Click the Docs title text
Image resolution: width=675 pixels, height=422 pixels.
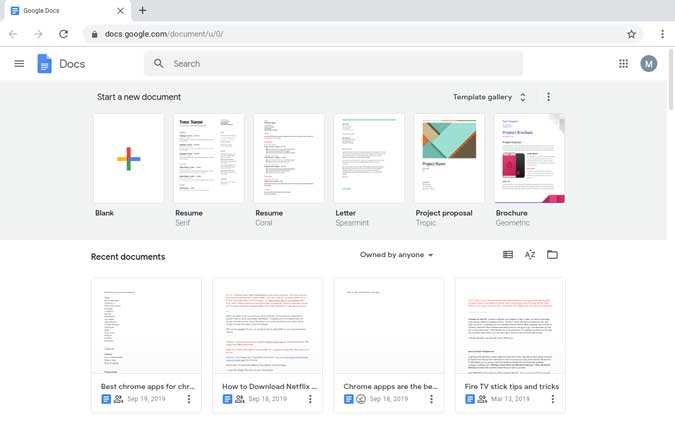tap(72, 64)
